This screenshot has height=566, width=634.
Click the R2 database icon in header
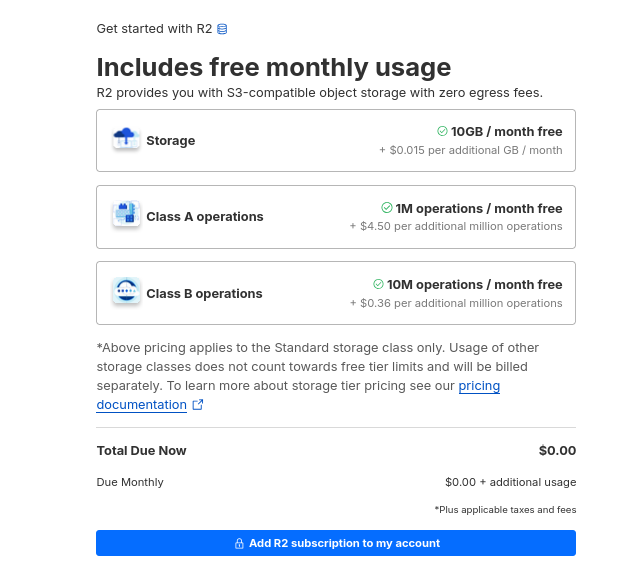pyautogui.click(x=222, y=29)
